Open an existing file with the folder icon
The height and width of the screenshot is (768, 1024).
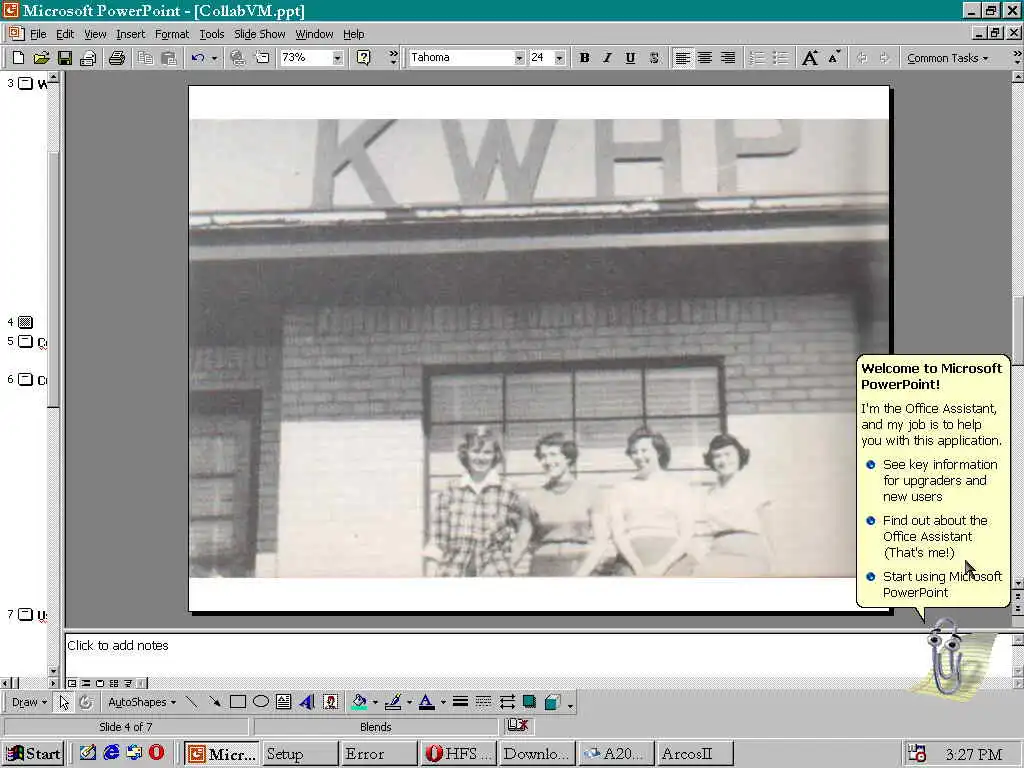point(41,58)
